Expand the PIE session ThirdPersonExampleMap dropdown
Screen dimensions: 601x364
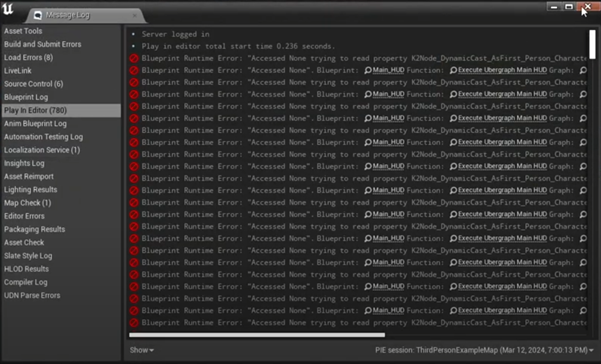pyautogui.click(x=484, y=350)
